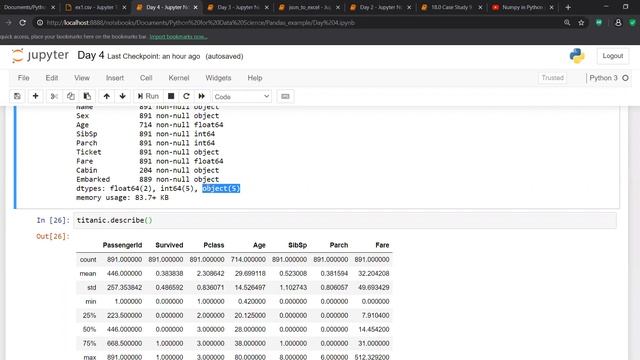
Task: Open the green extension icon in address bar
Action: coord(599,23)
